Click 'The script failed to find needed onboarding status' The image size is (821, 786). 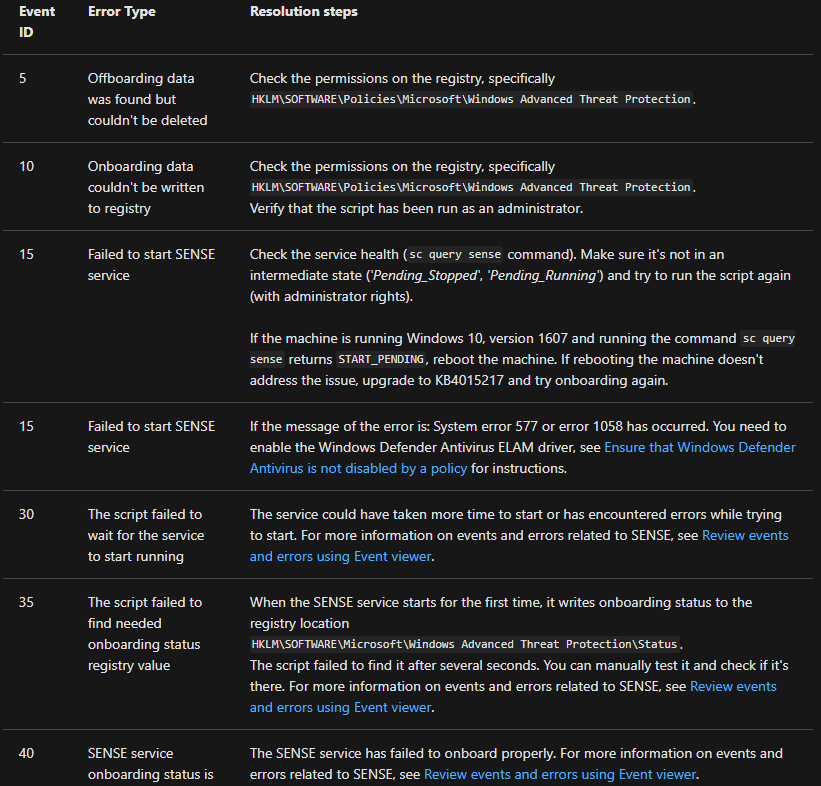pyautogui.click(x=145, y=634)
